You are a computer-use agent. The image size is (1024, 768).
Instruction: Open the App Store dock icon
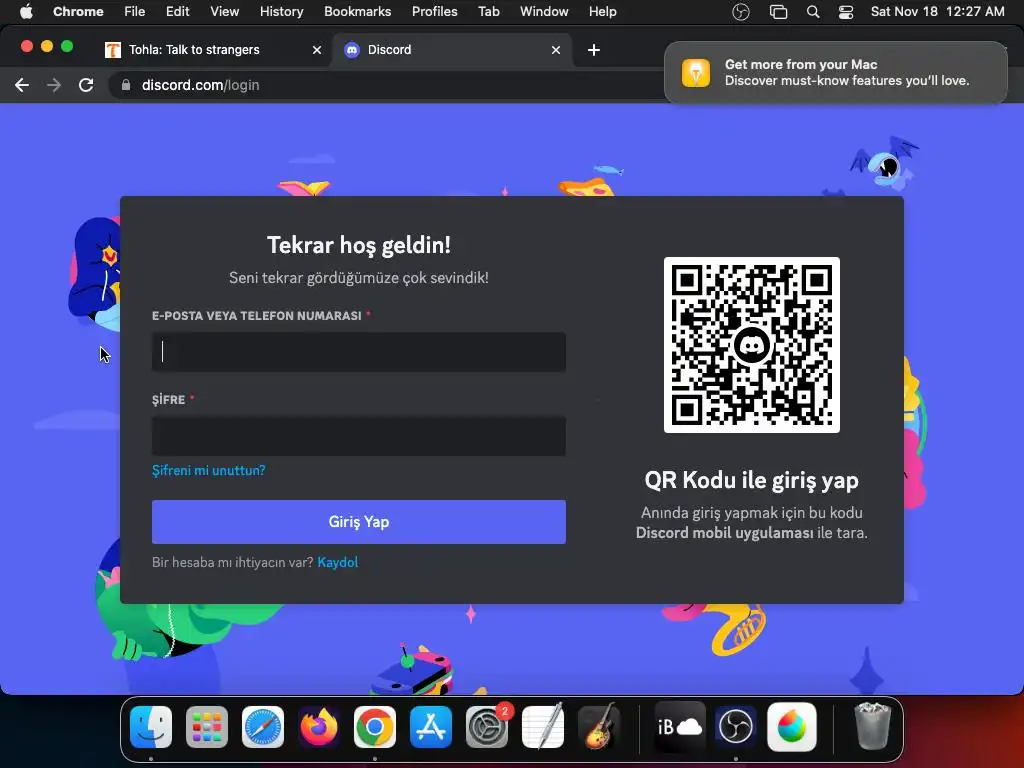pyautogui.click(x=431, y=727)
